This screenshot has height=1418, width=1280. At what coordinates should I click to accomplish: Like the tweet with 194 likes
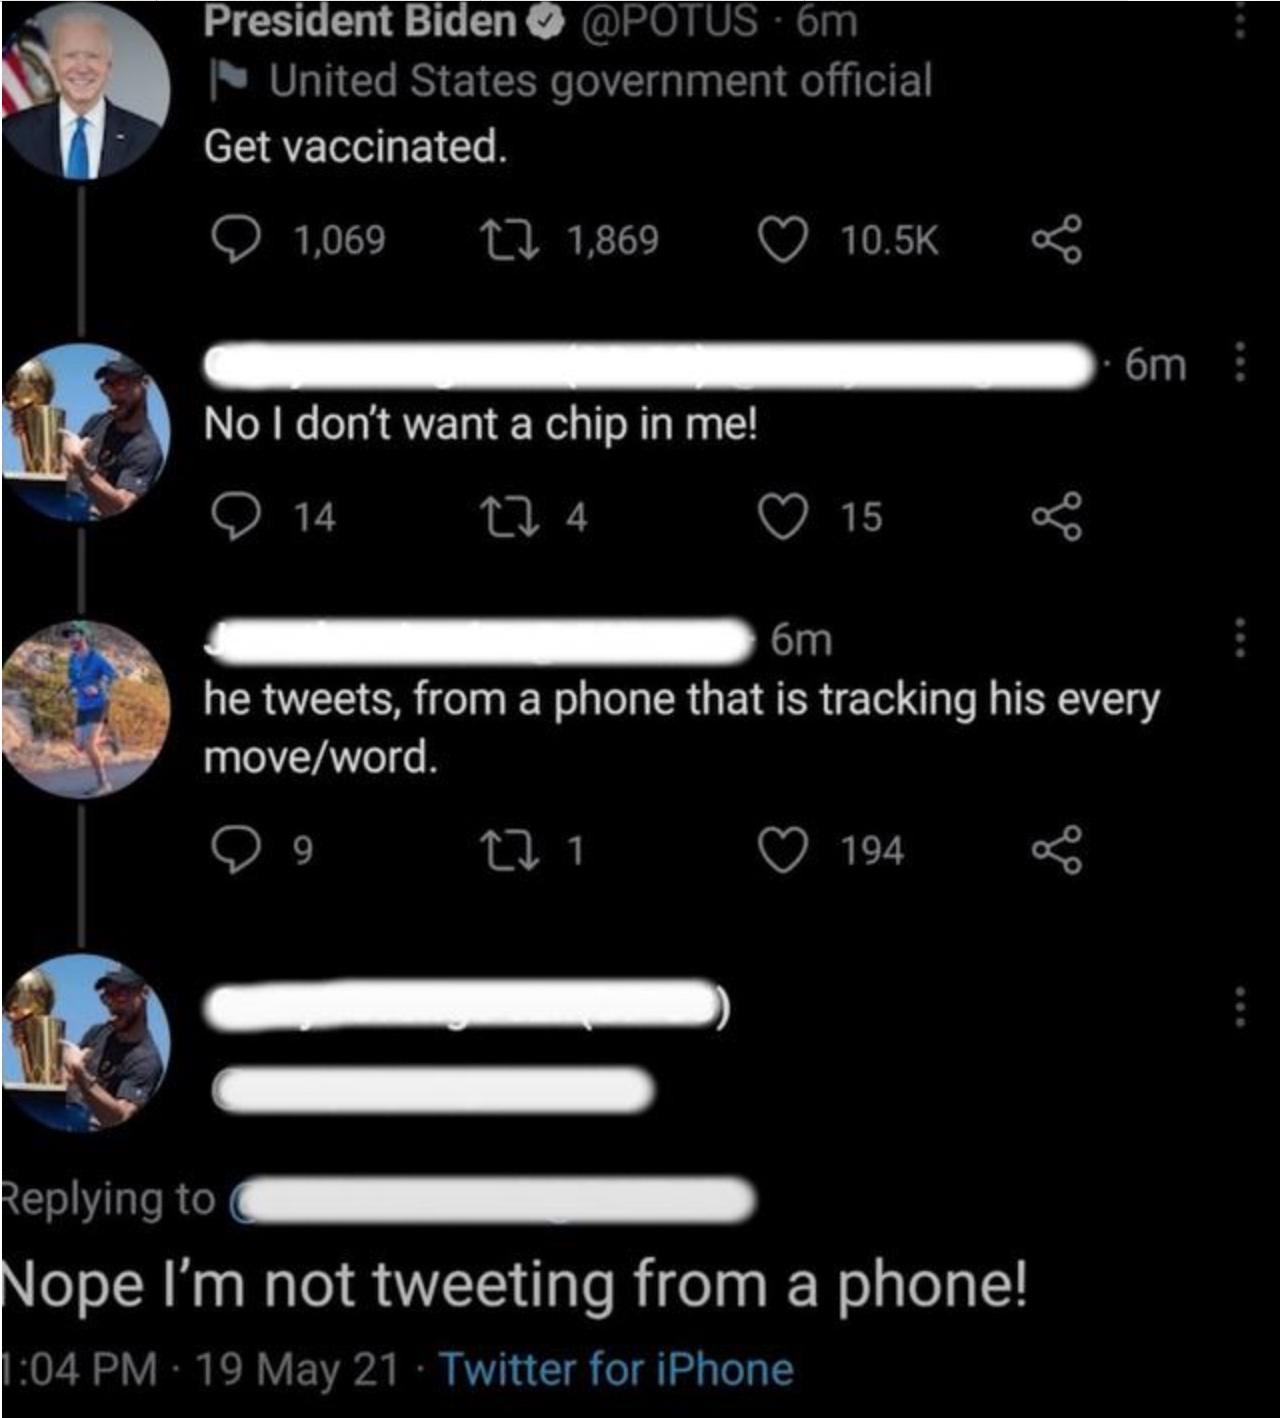point(782,850)
